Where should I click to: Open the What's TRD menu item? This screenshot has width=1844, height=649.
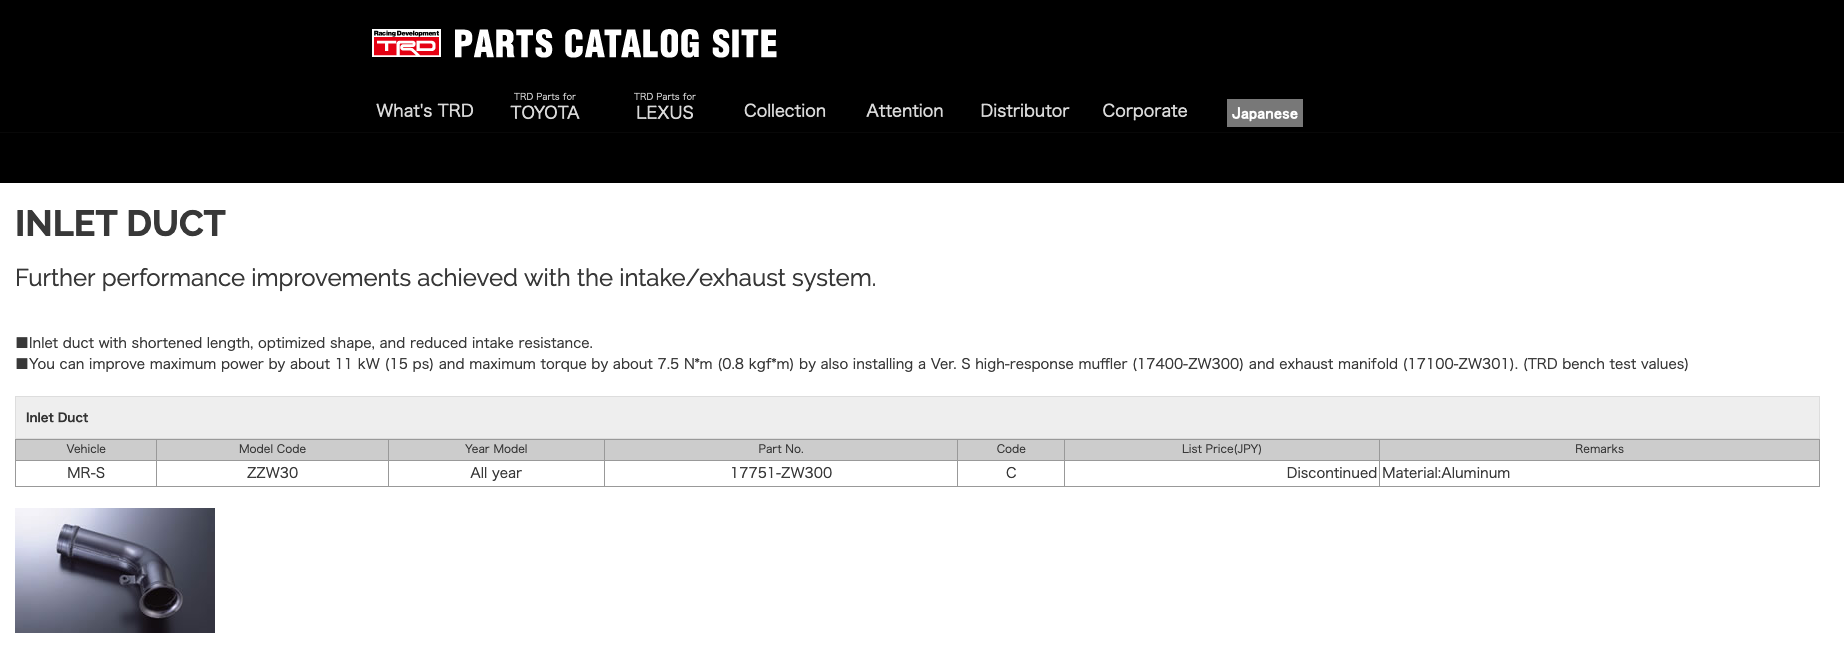[425, 111]
